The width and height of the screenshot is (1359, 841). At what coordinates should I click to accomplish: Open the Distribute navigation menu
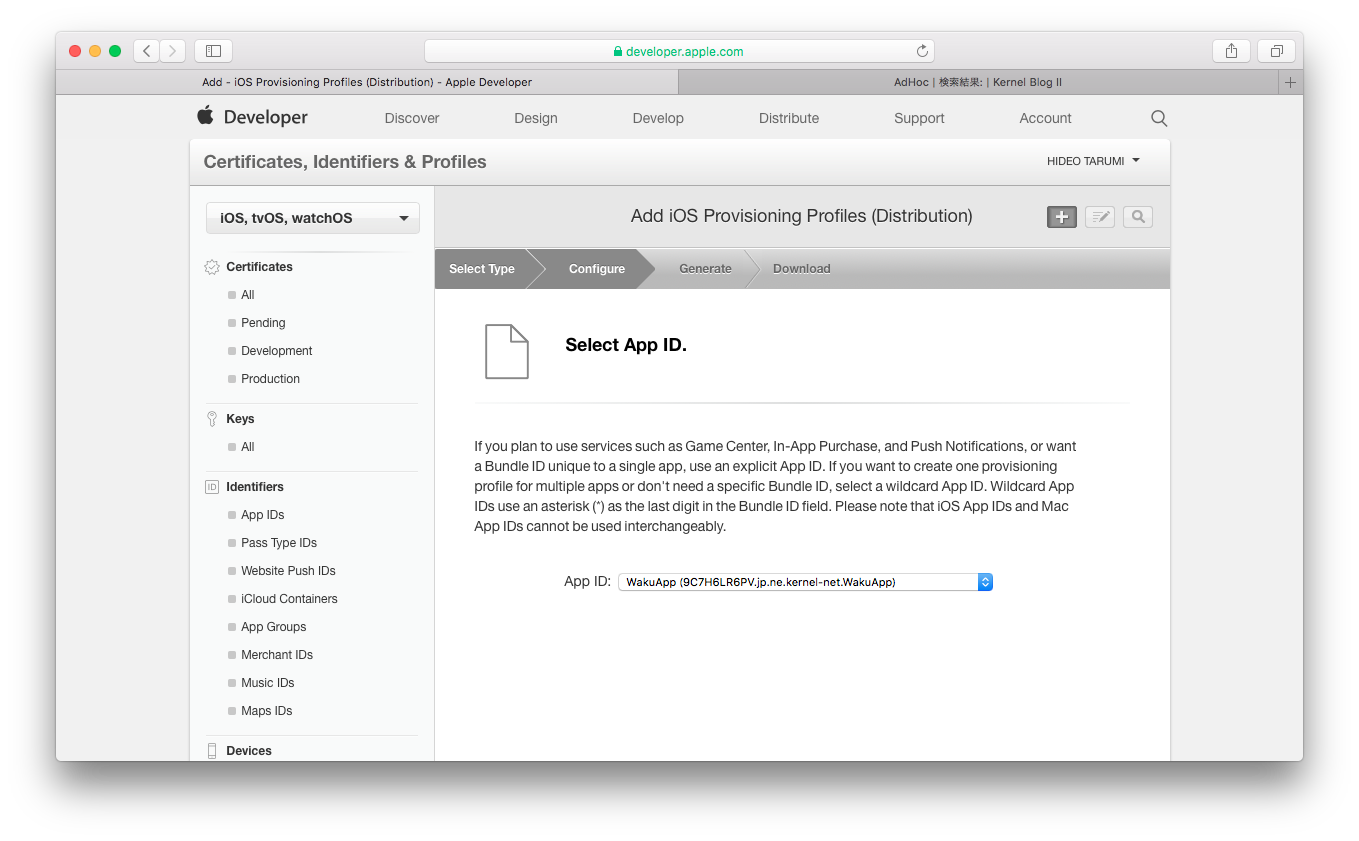[788, 118]
